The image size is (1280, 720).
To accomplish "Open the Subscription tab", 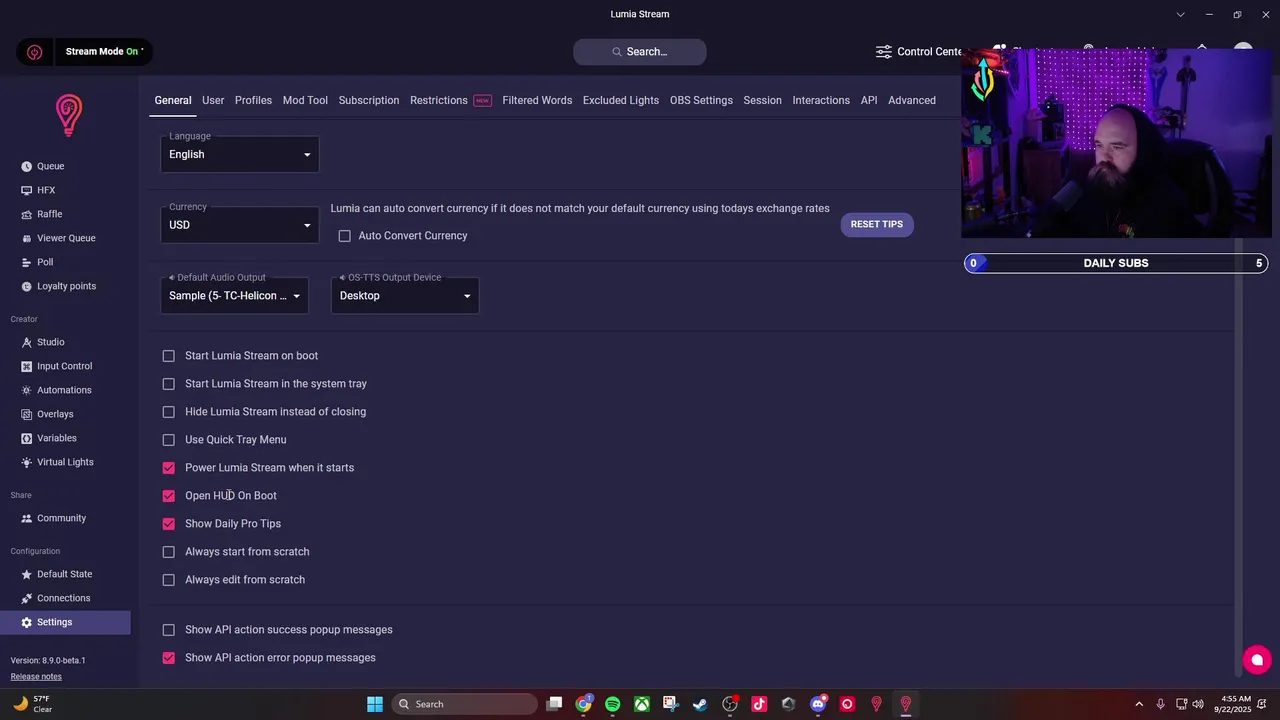I will coord(369,100).
